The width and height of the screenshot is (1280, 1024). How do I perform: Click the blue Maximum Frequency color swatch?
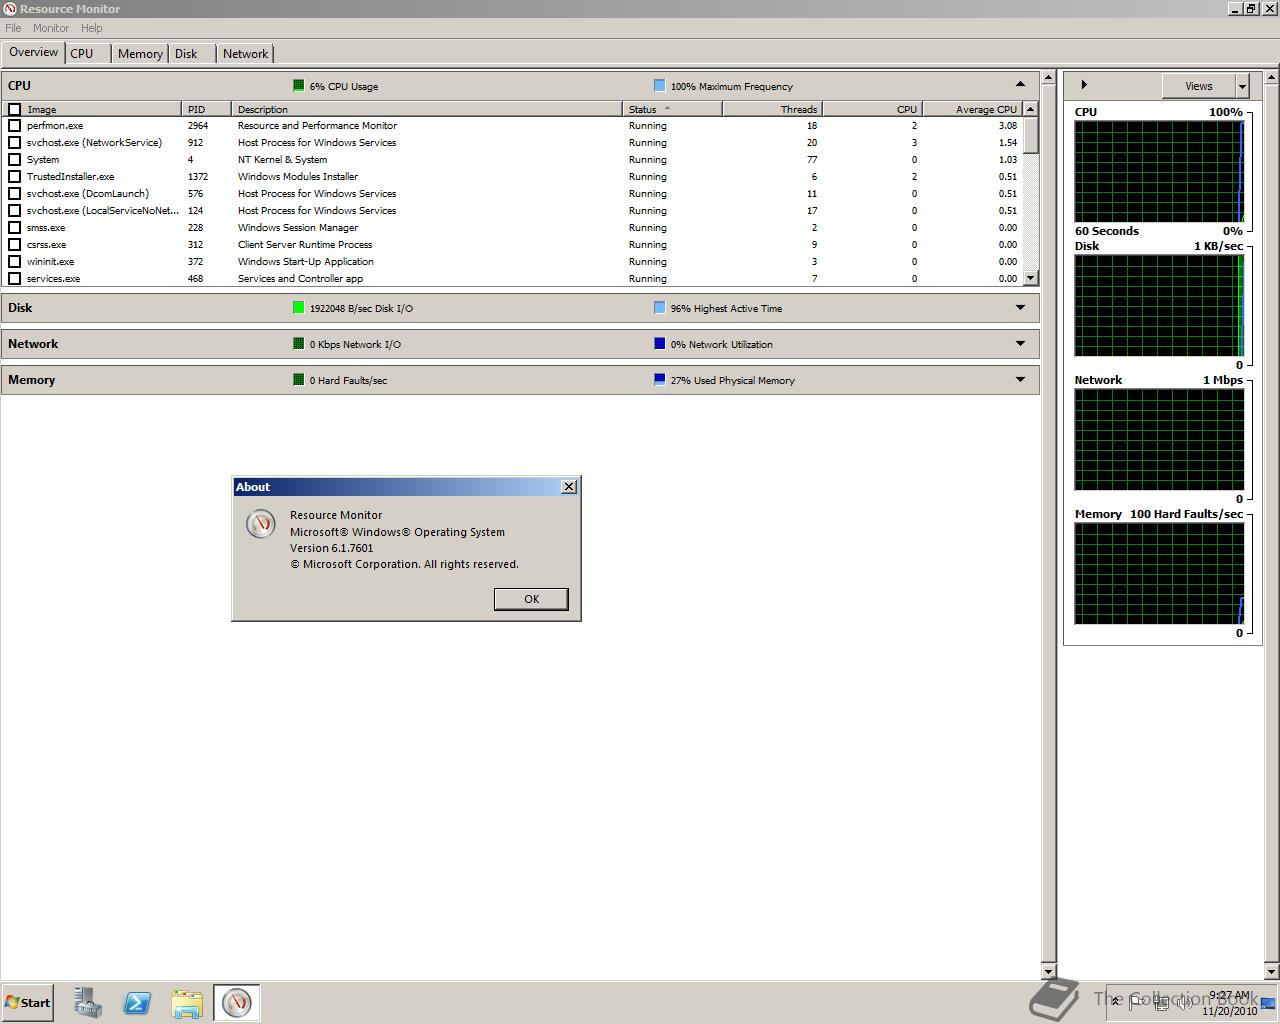tap(659, 86)
